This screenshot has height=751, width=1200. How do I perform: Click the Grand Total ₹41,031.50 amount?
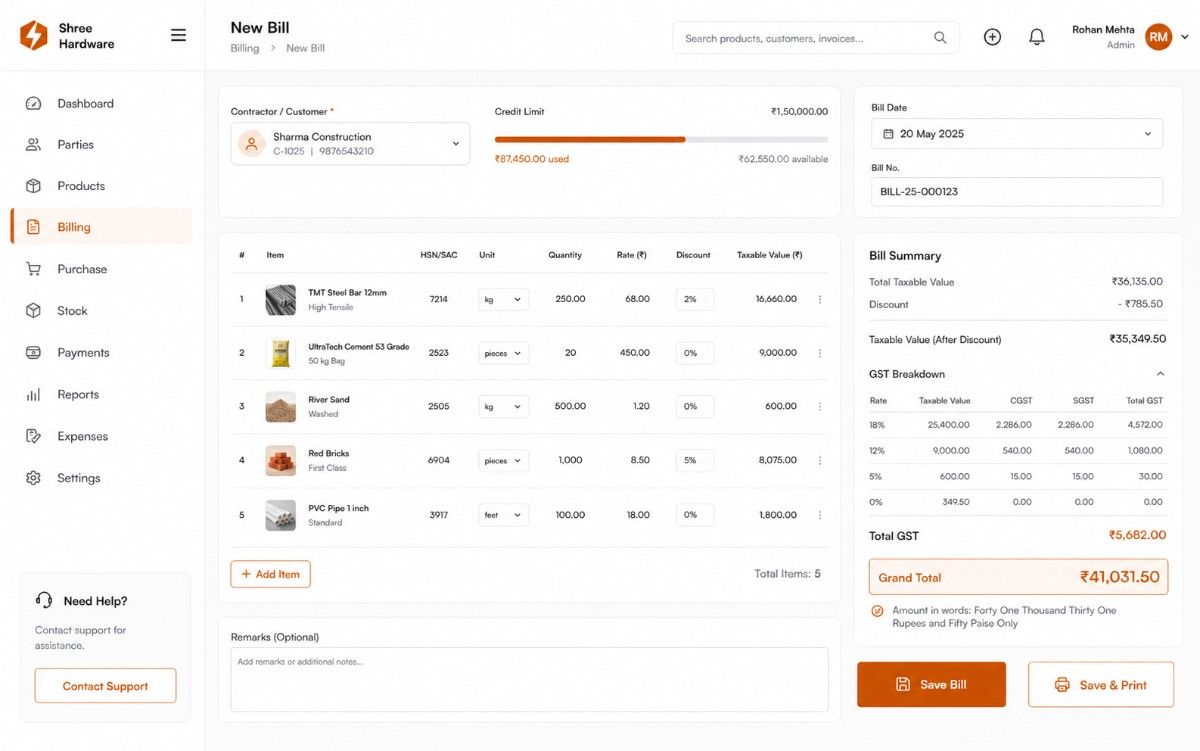pyautogui.click(x=1119, y=577)
